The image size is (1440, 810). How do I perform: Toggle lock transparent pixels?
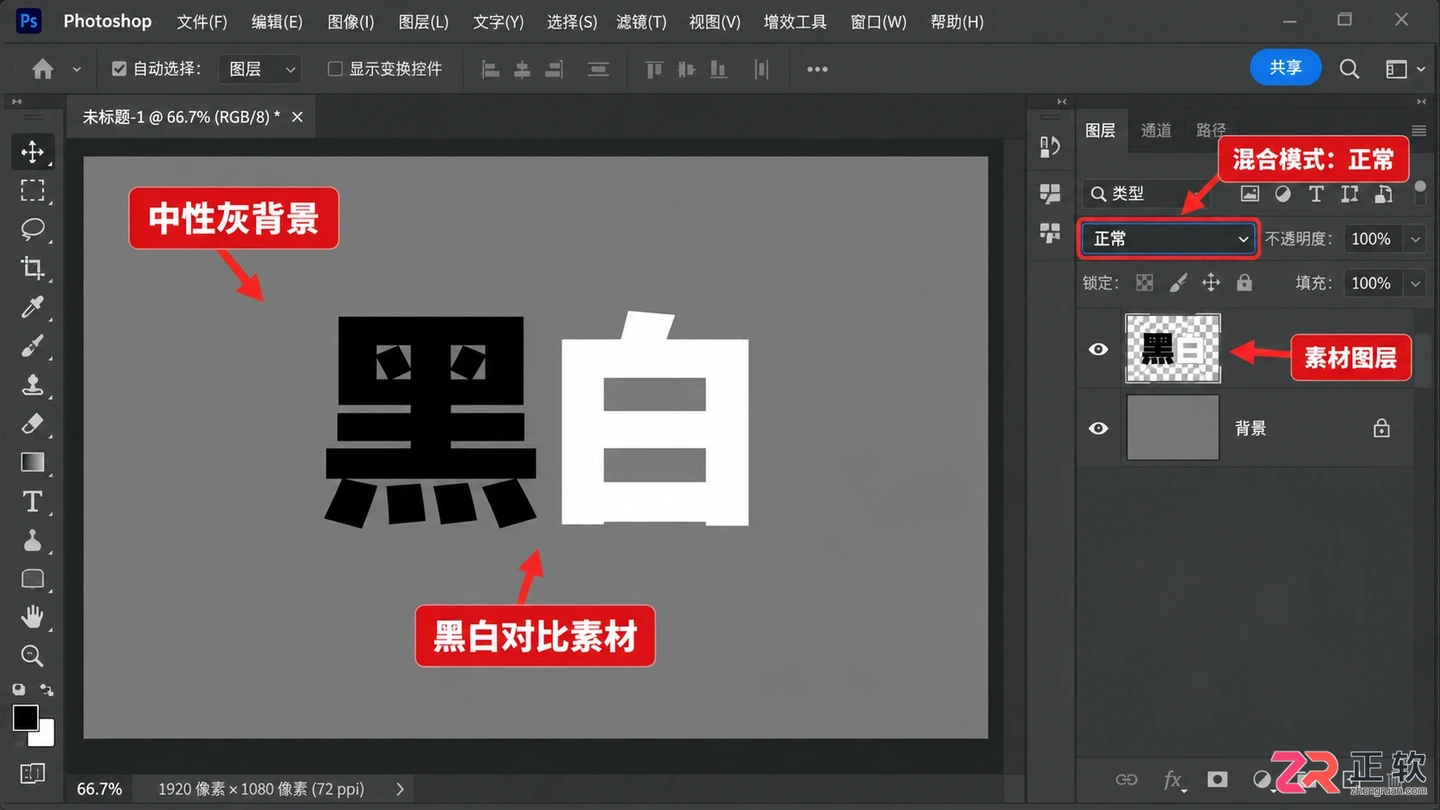[x=1145, y=283]
